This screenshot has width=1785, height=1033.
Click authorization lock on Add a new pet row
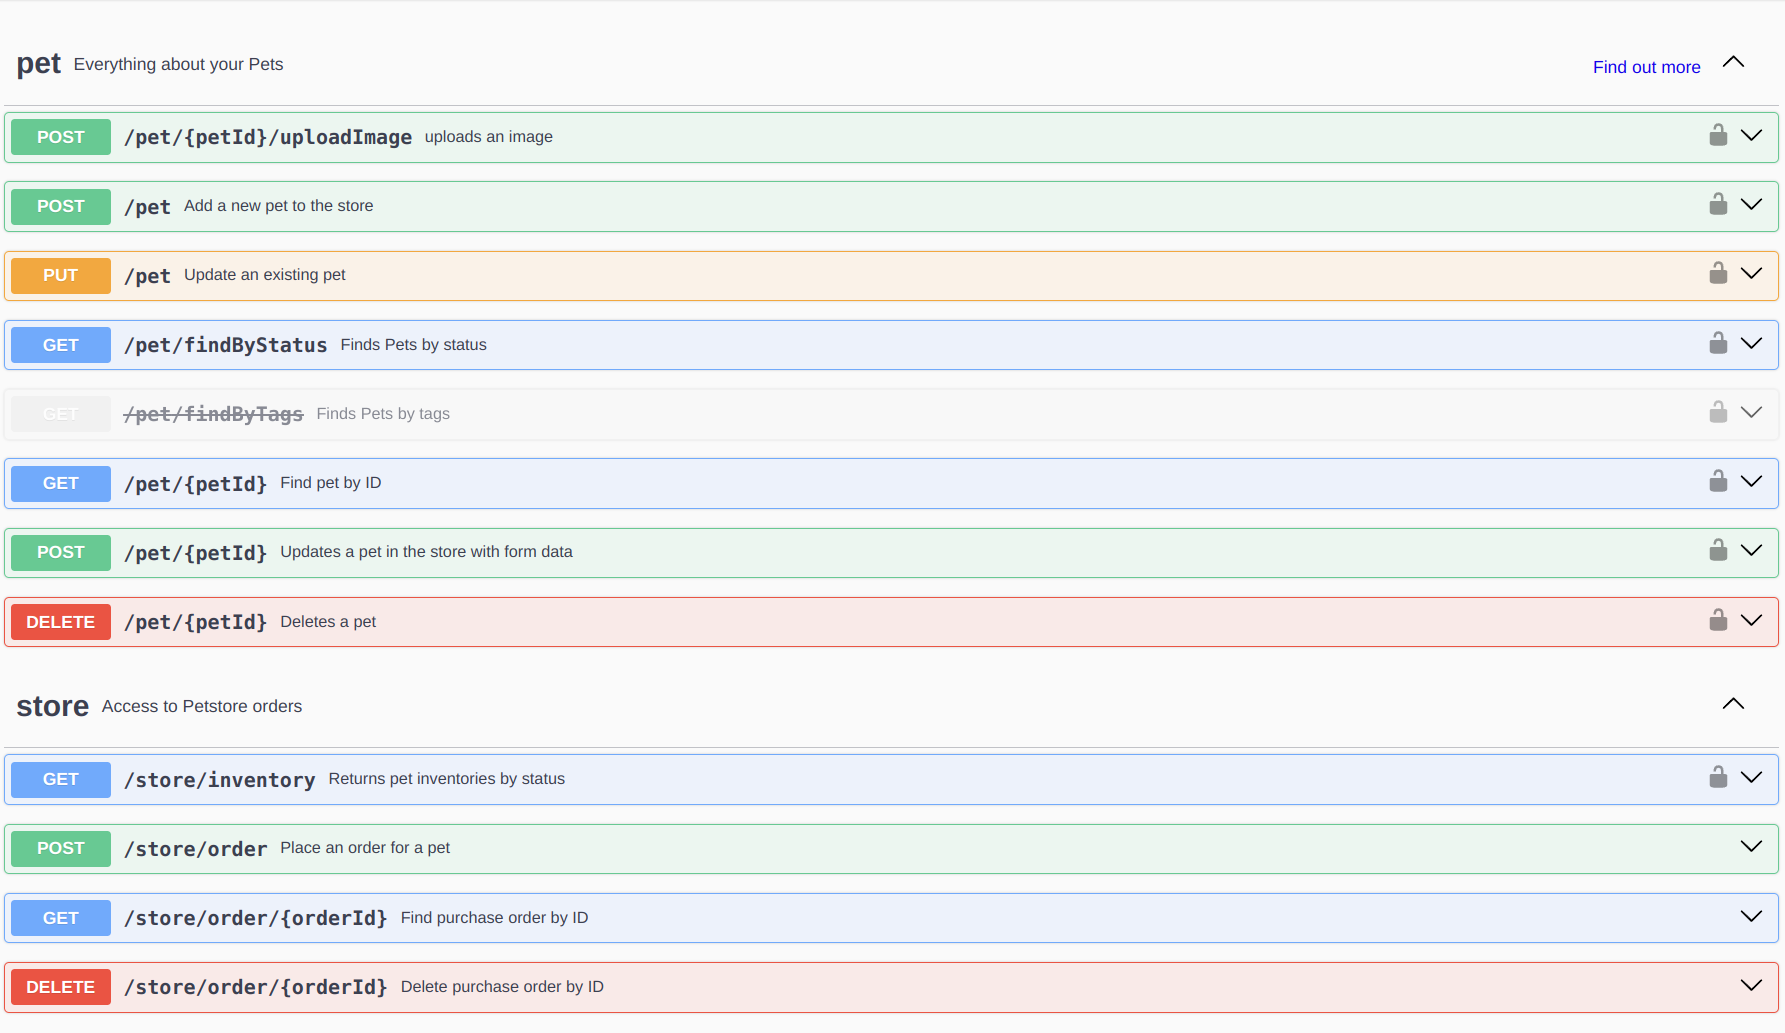coord(1718,204)
